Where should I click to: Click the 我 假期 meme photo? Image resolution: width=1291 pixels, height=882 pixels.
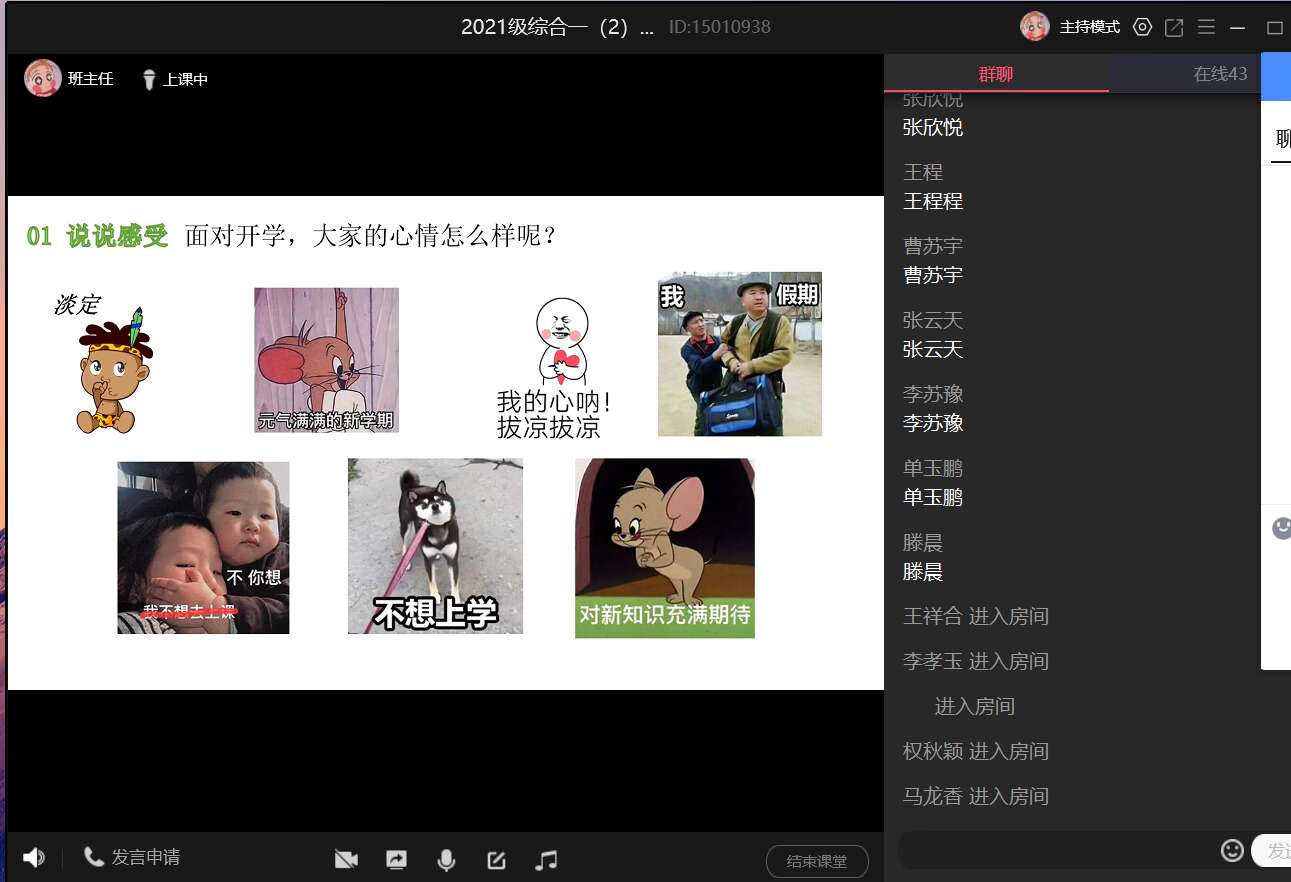pos(740,354)
